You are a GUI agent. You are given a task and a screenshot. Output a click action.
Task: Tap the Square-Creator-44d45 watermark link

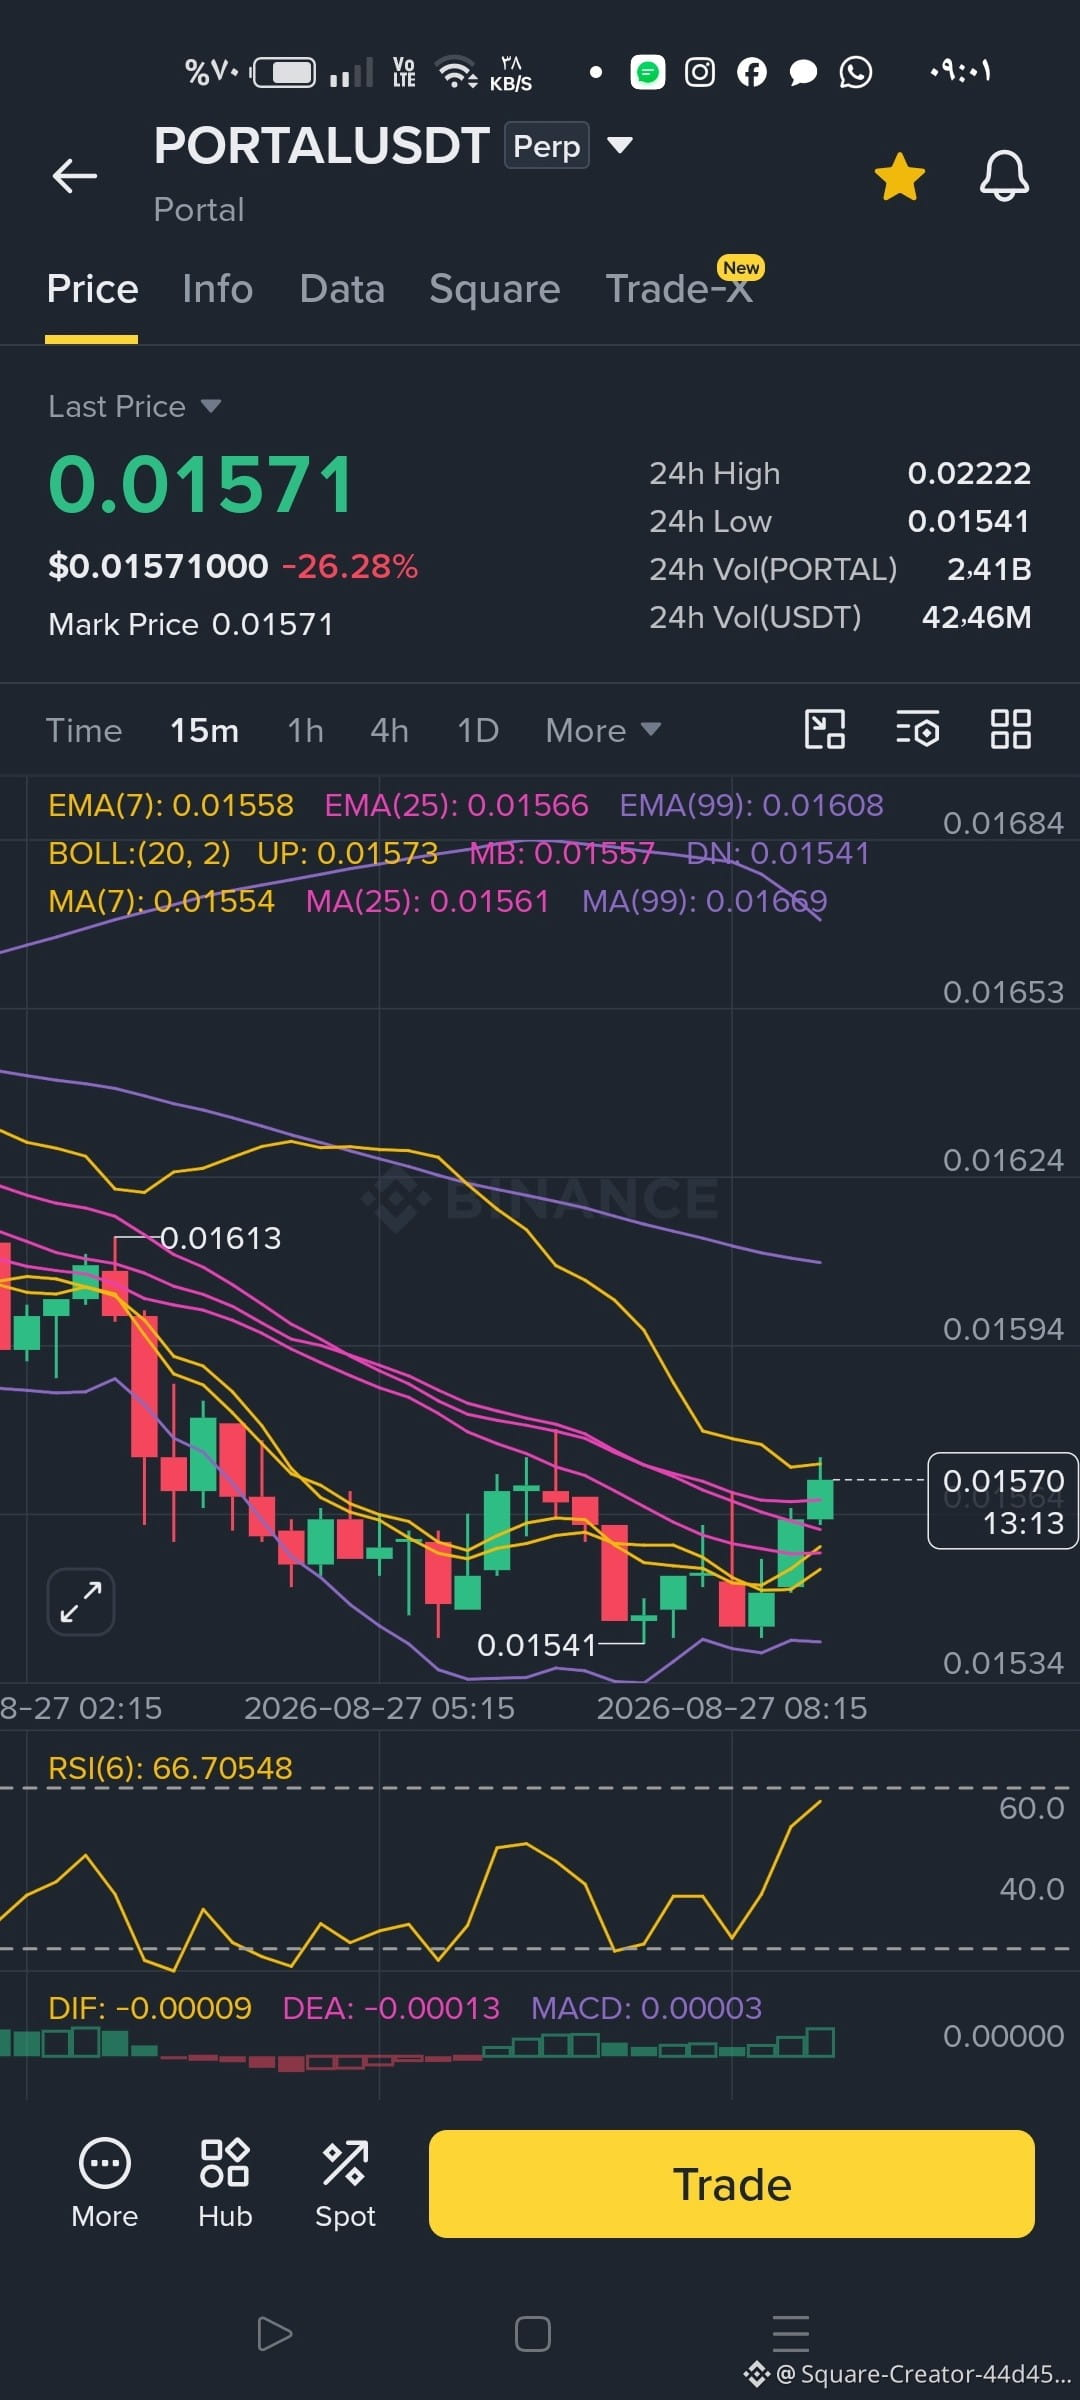click(x=908, y=2374)
